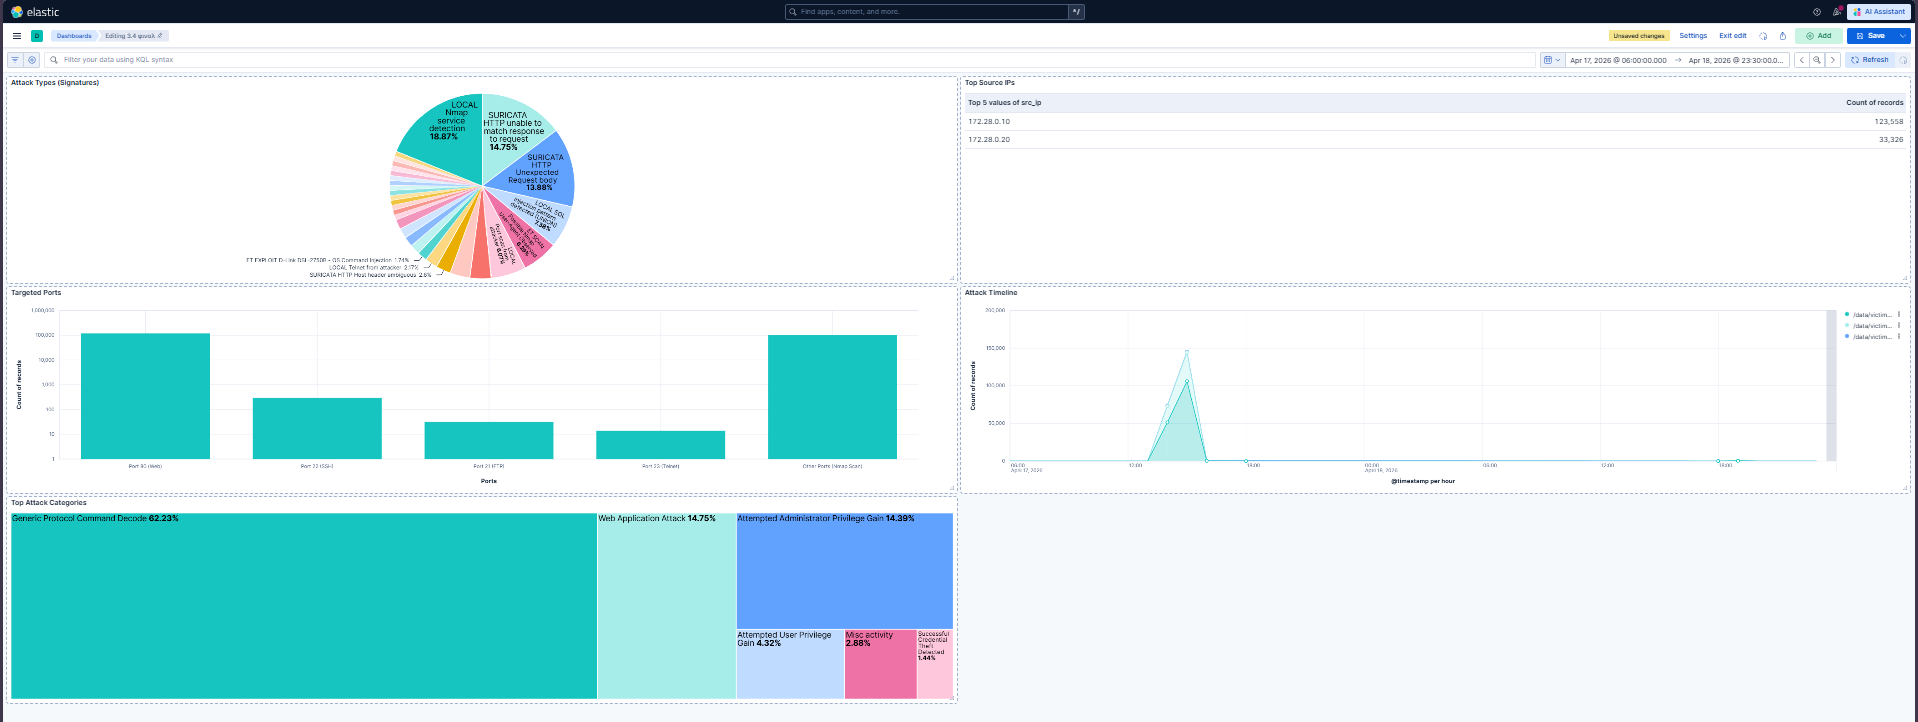
Task: Open the filter menu icon
Action: tap(15, 60)
